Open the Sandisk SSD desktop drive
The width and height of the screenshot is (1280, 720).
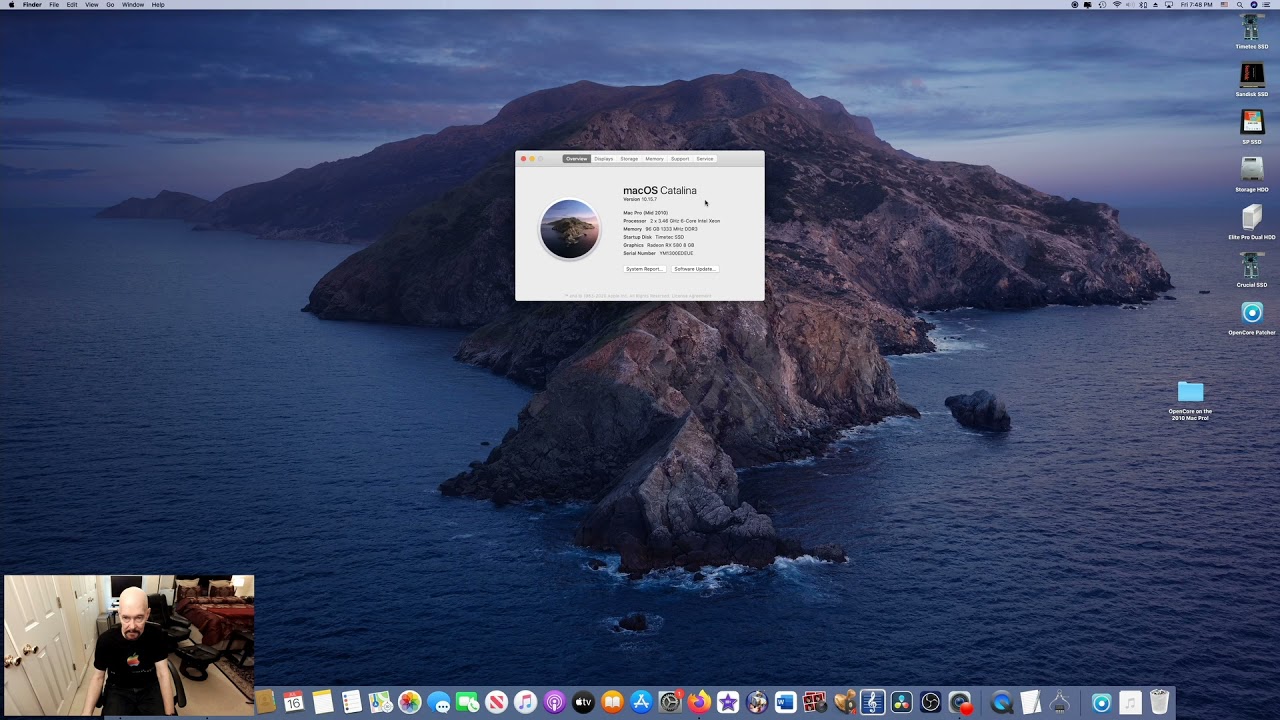tap(1251, 75)
